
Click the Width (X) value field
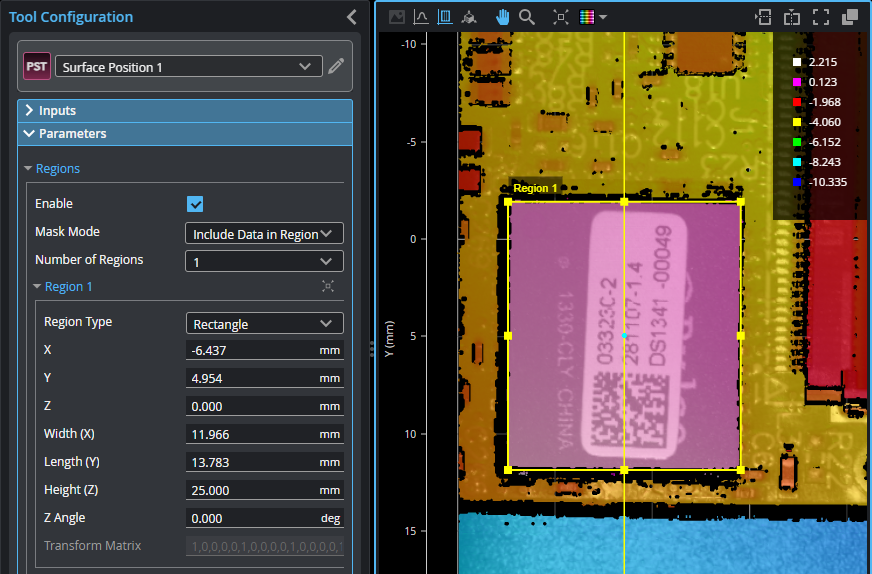tap(250, 435)
